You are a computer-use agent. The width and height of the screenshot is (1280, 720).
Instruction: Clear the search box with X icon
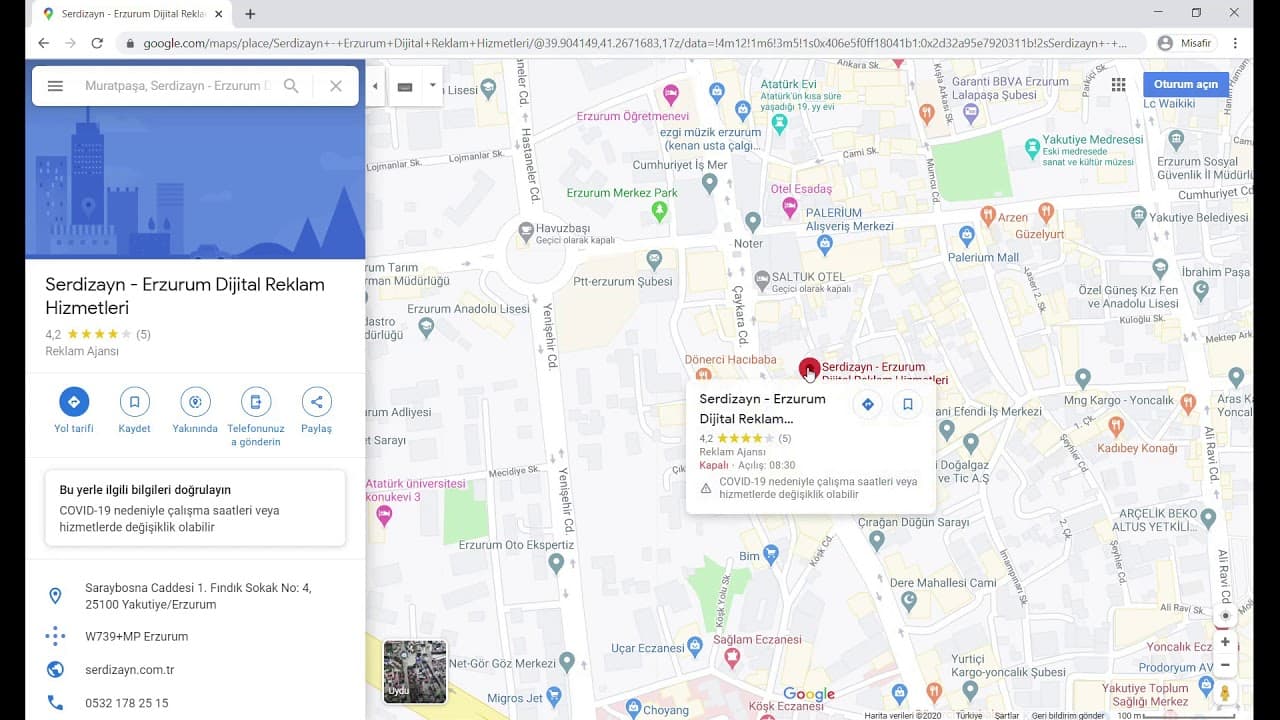pyautogui.click(x=336, y=86)
